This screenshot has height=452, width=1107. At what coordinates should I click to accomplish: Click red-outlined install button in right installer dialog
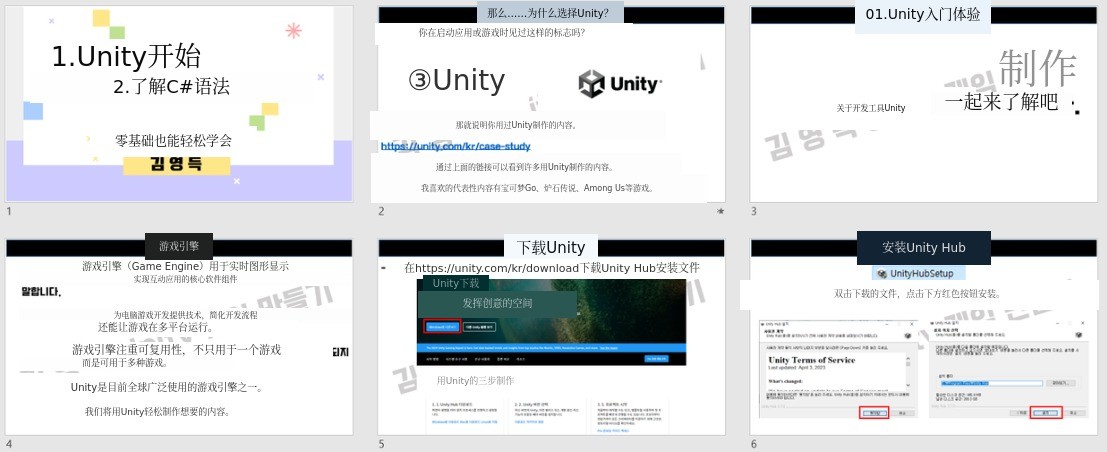[1045, 412]
